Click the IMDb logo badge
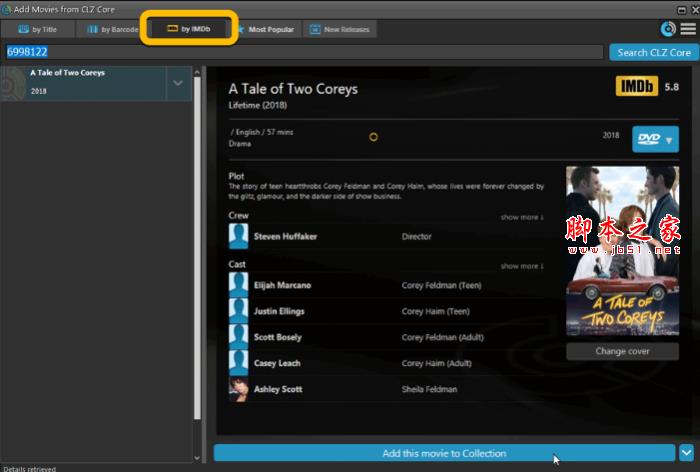The width and height of the screenshot is (700, 472). point(636,87)
